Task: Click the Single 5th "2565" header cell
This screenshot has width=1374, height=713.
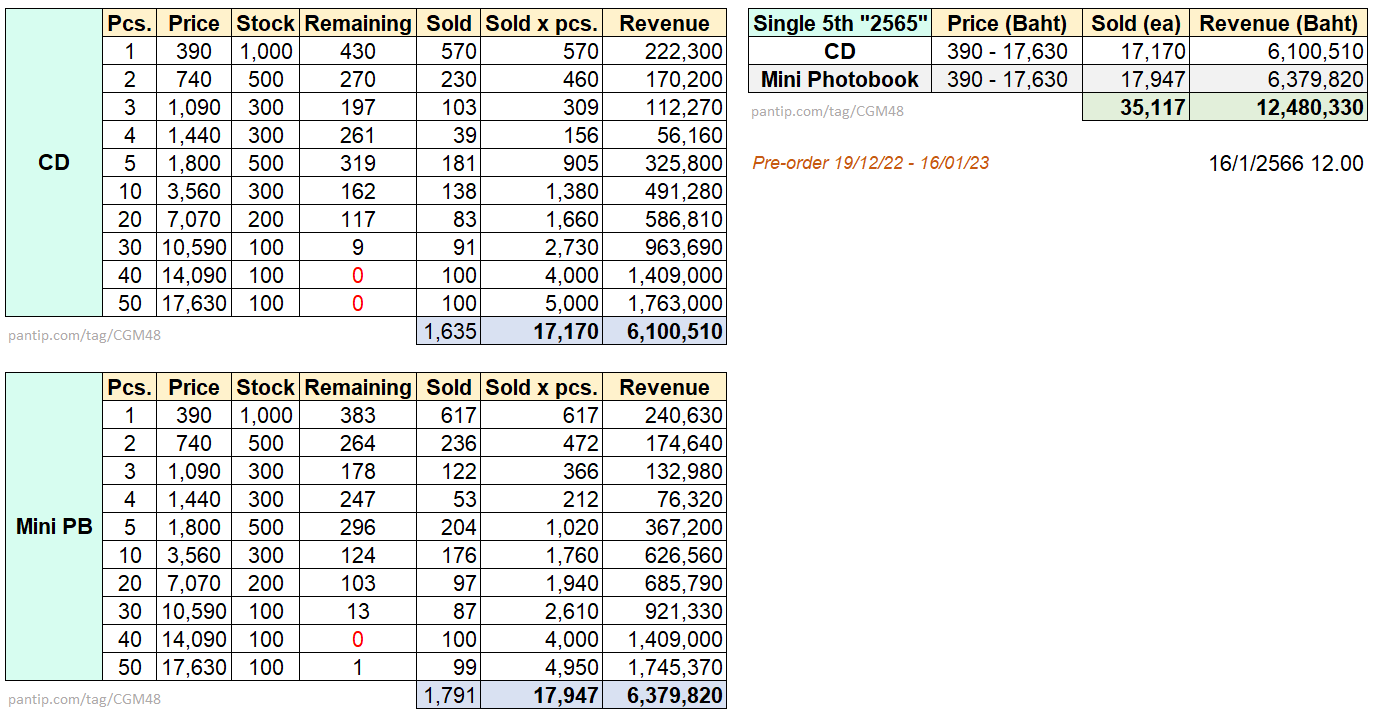Action: [x=840, y=24]
